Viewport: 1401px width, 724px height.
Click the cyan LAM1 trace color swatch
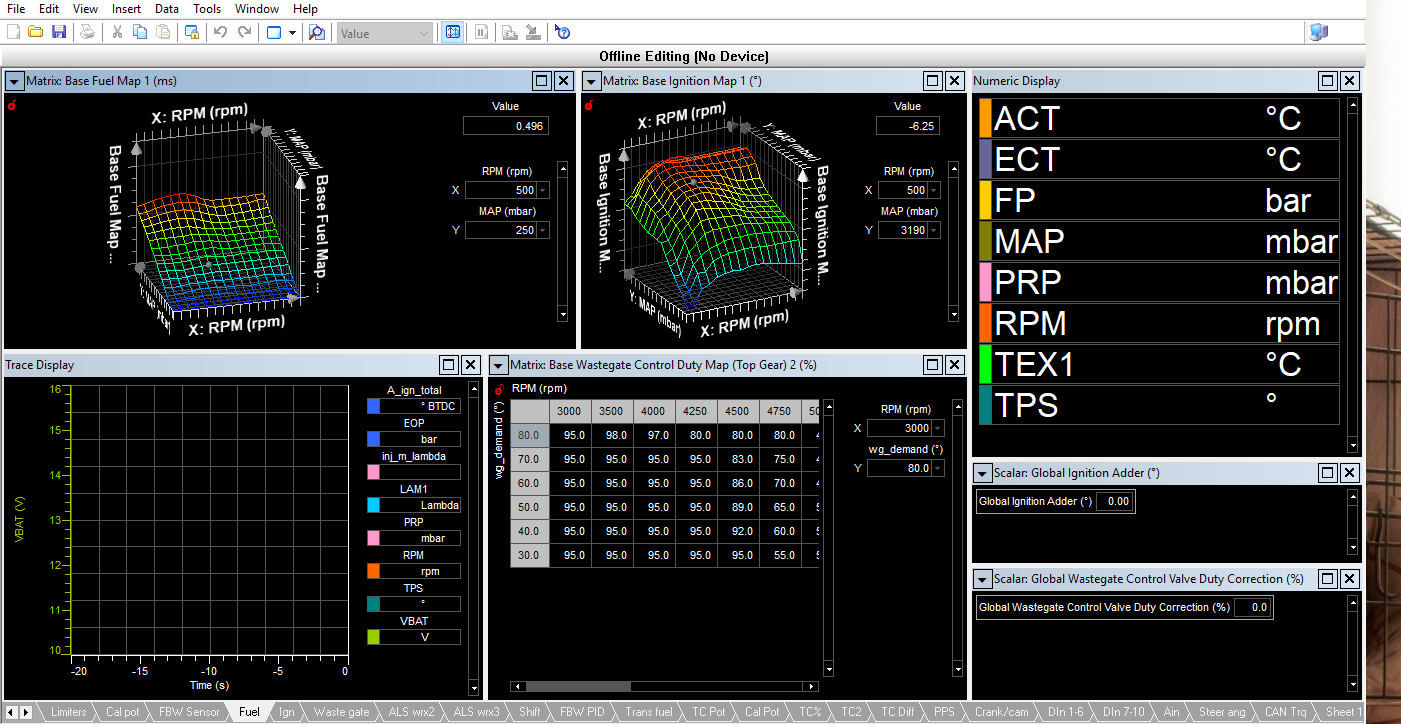click(375, 505)
